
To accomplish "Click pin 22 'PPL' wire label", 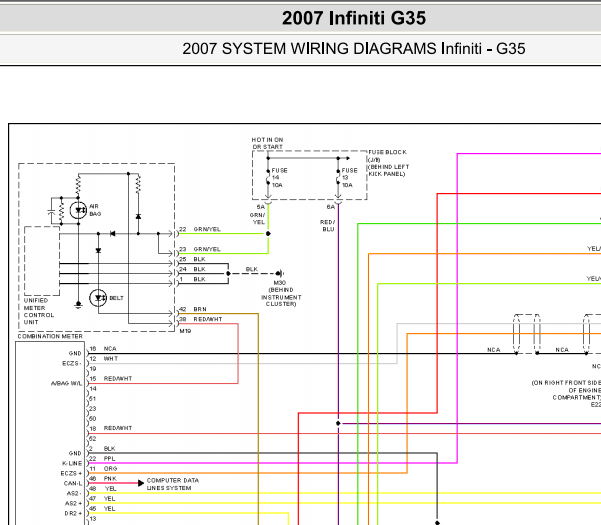I will click(109, 458).
